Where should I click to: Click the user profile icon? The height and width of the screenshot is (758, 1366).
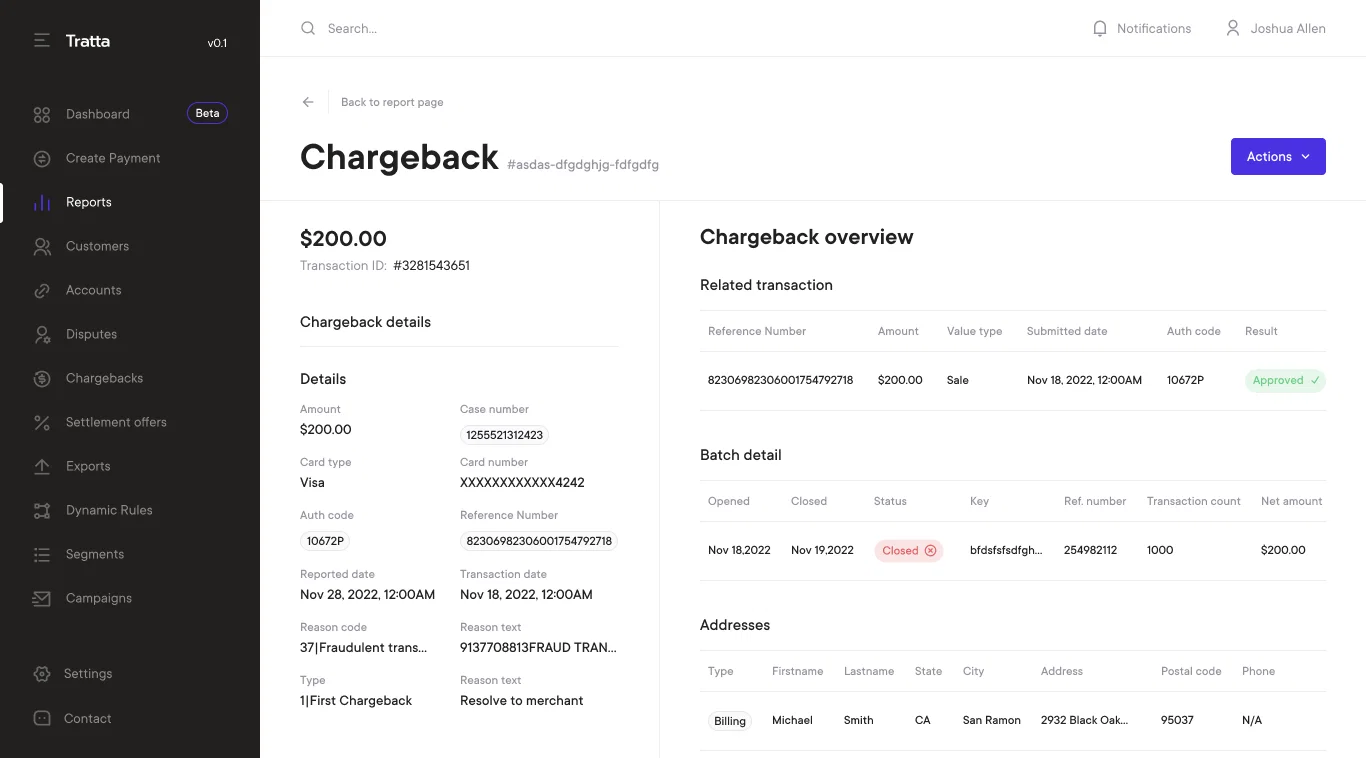click(x=1233, y=28)
